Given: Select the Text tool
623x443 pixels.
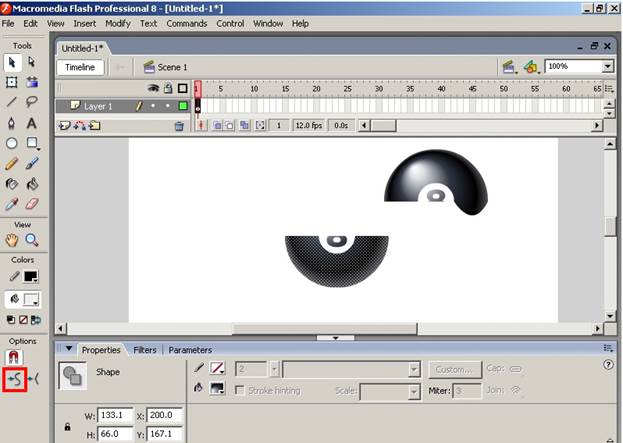Looking at the screenshot, I should pos(32,123).
